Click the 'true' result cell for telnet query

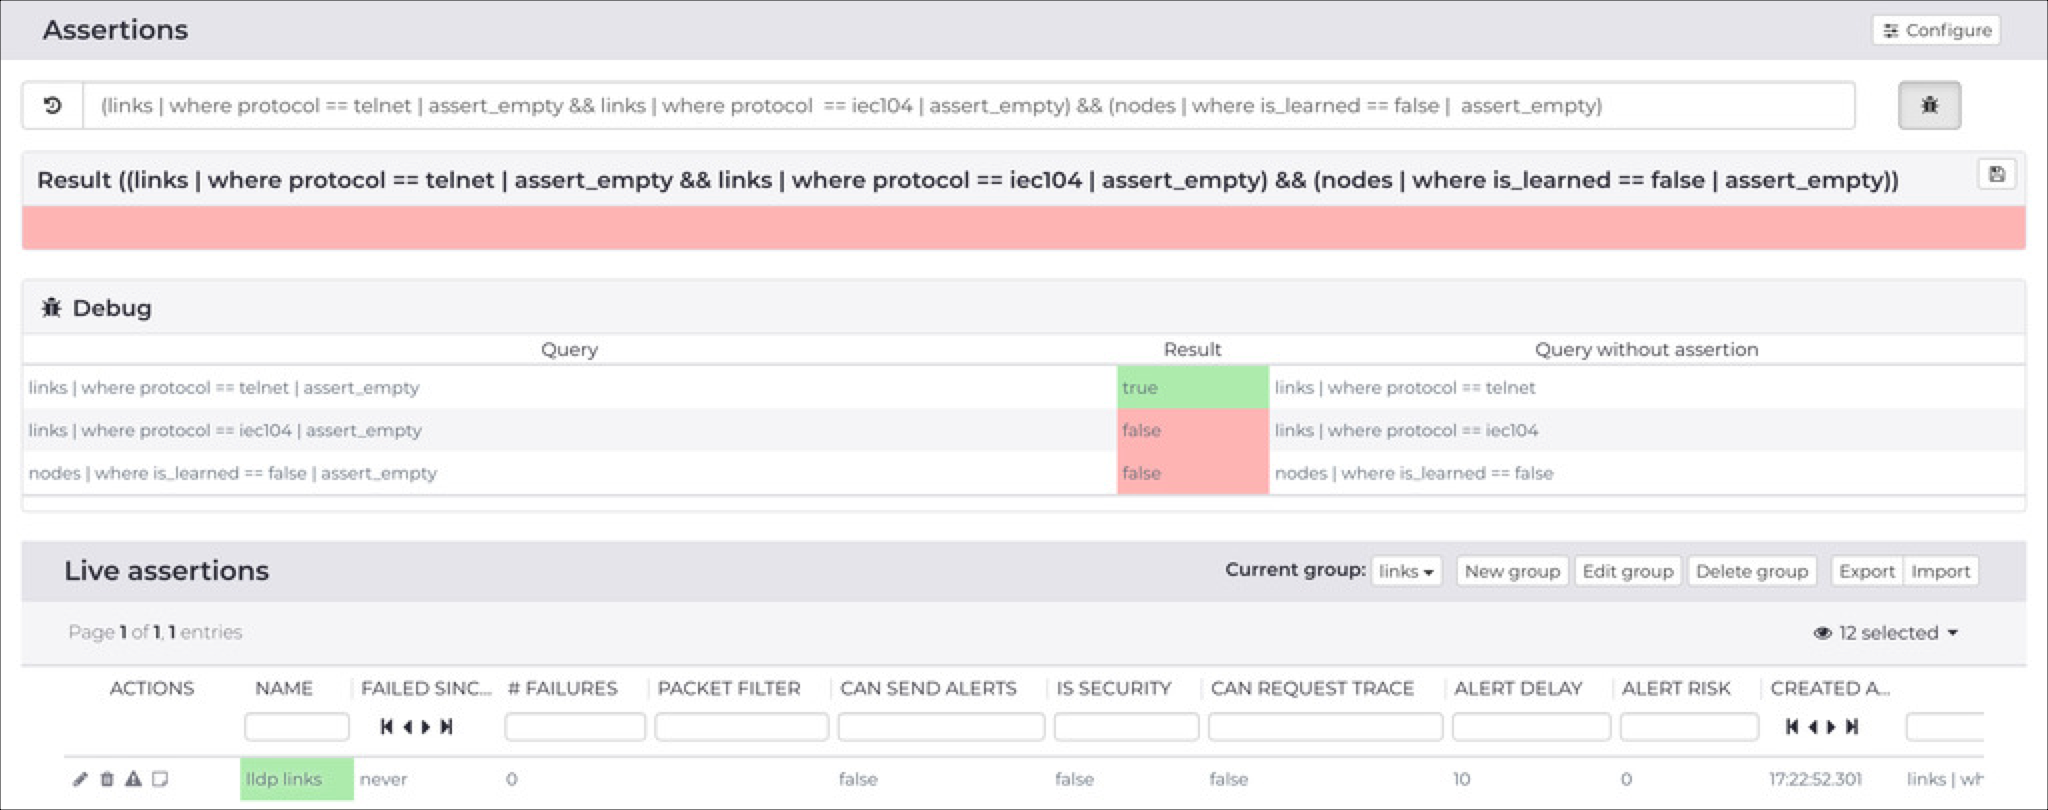coord(1192,387)
